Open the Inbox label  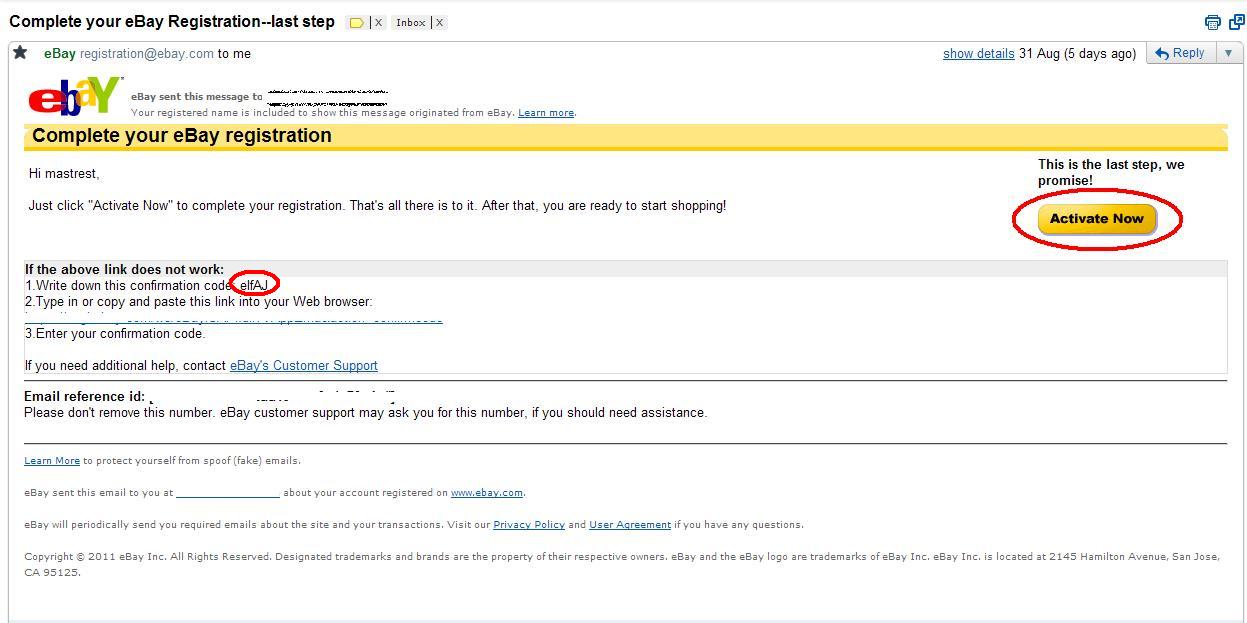click(x=410, y=22)
